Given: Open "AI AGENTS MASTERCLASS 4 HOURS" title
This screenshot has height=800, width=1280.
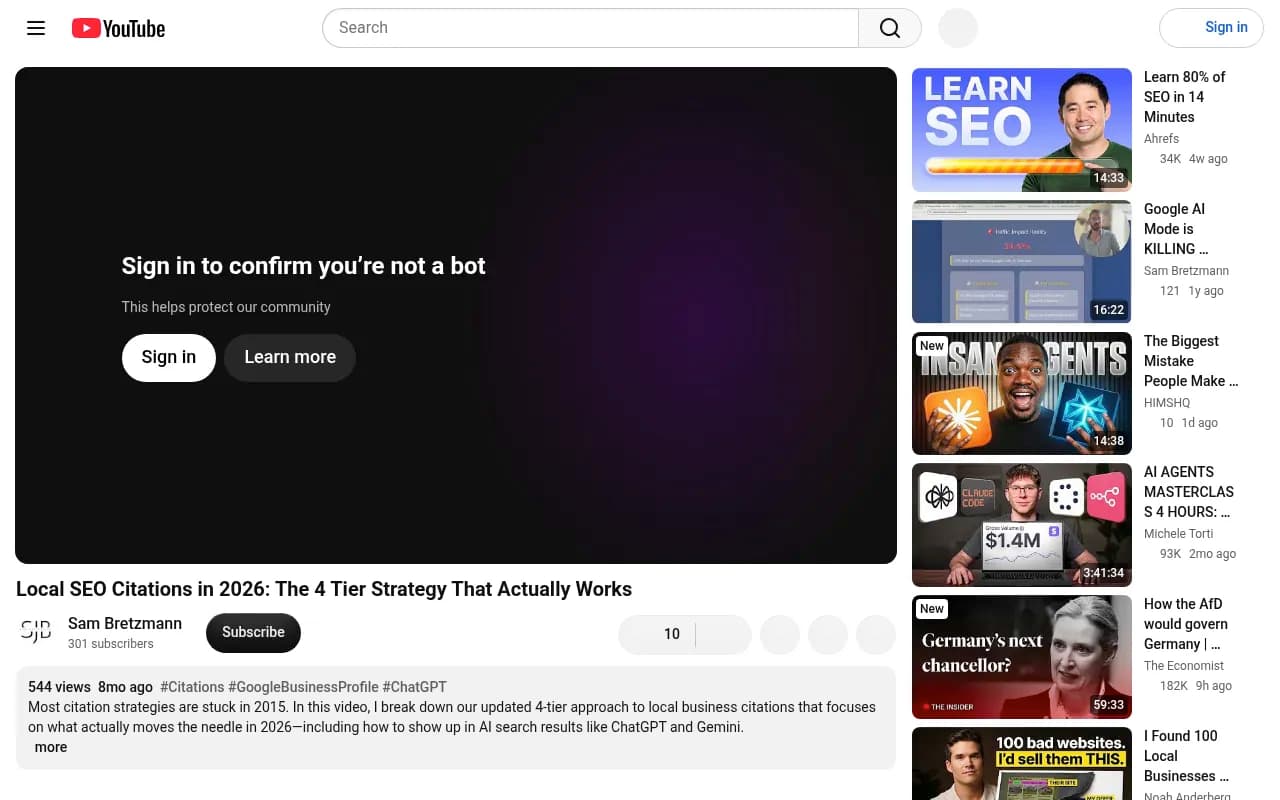Looking at the screenshot, I should 1189,492.
